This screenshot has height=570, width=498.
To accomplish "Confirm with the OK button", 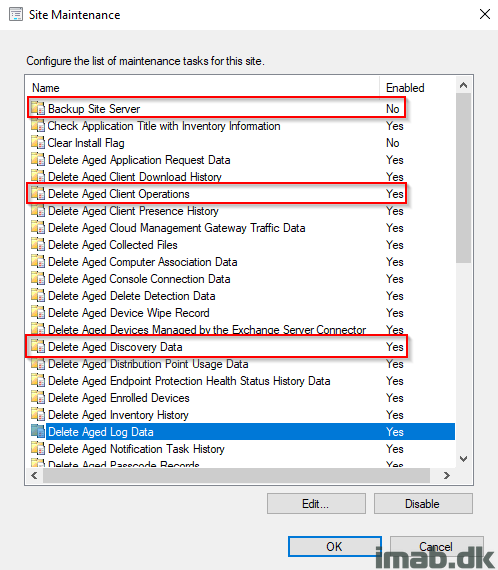I will coord(334,546).
